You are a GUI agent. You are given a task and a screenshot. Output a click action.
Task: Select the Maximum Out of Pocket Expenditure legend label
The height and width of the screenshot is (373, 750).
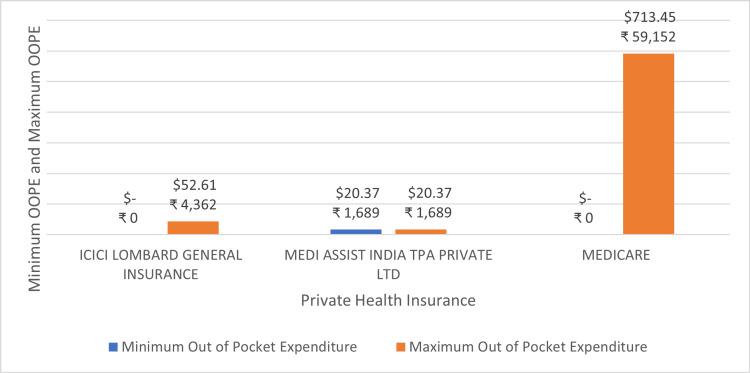529,347
